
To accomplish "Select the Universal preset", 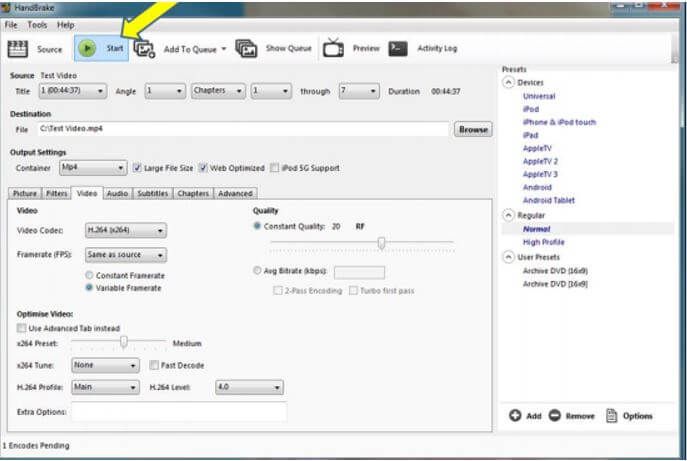I will click(x=539, y=96).
